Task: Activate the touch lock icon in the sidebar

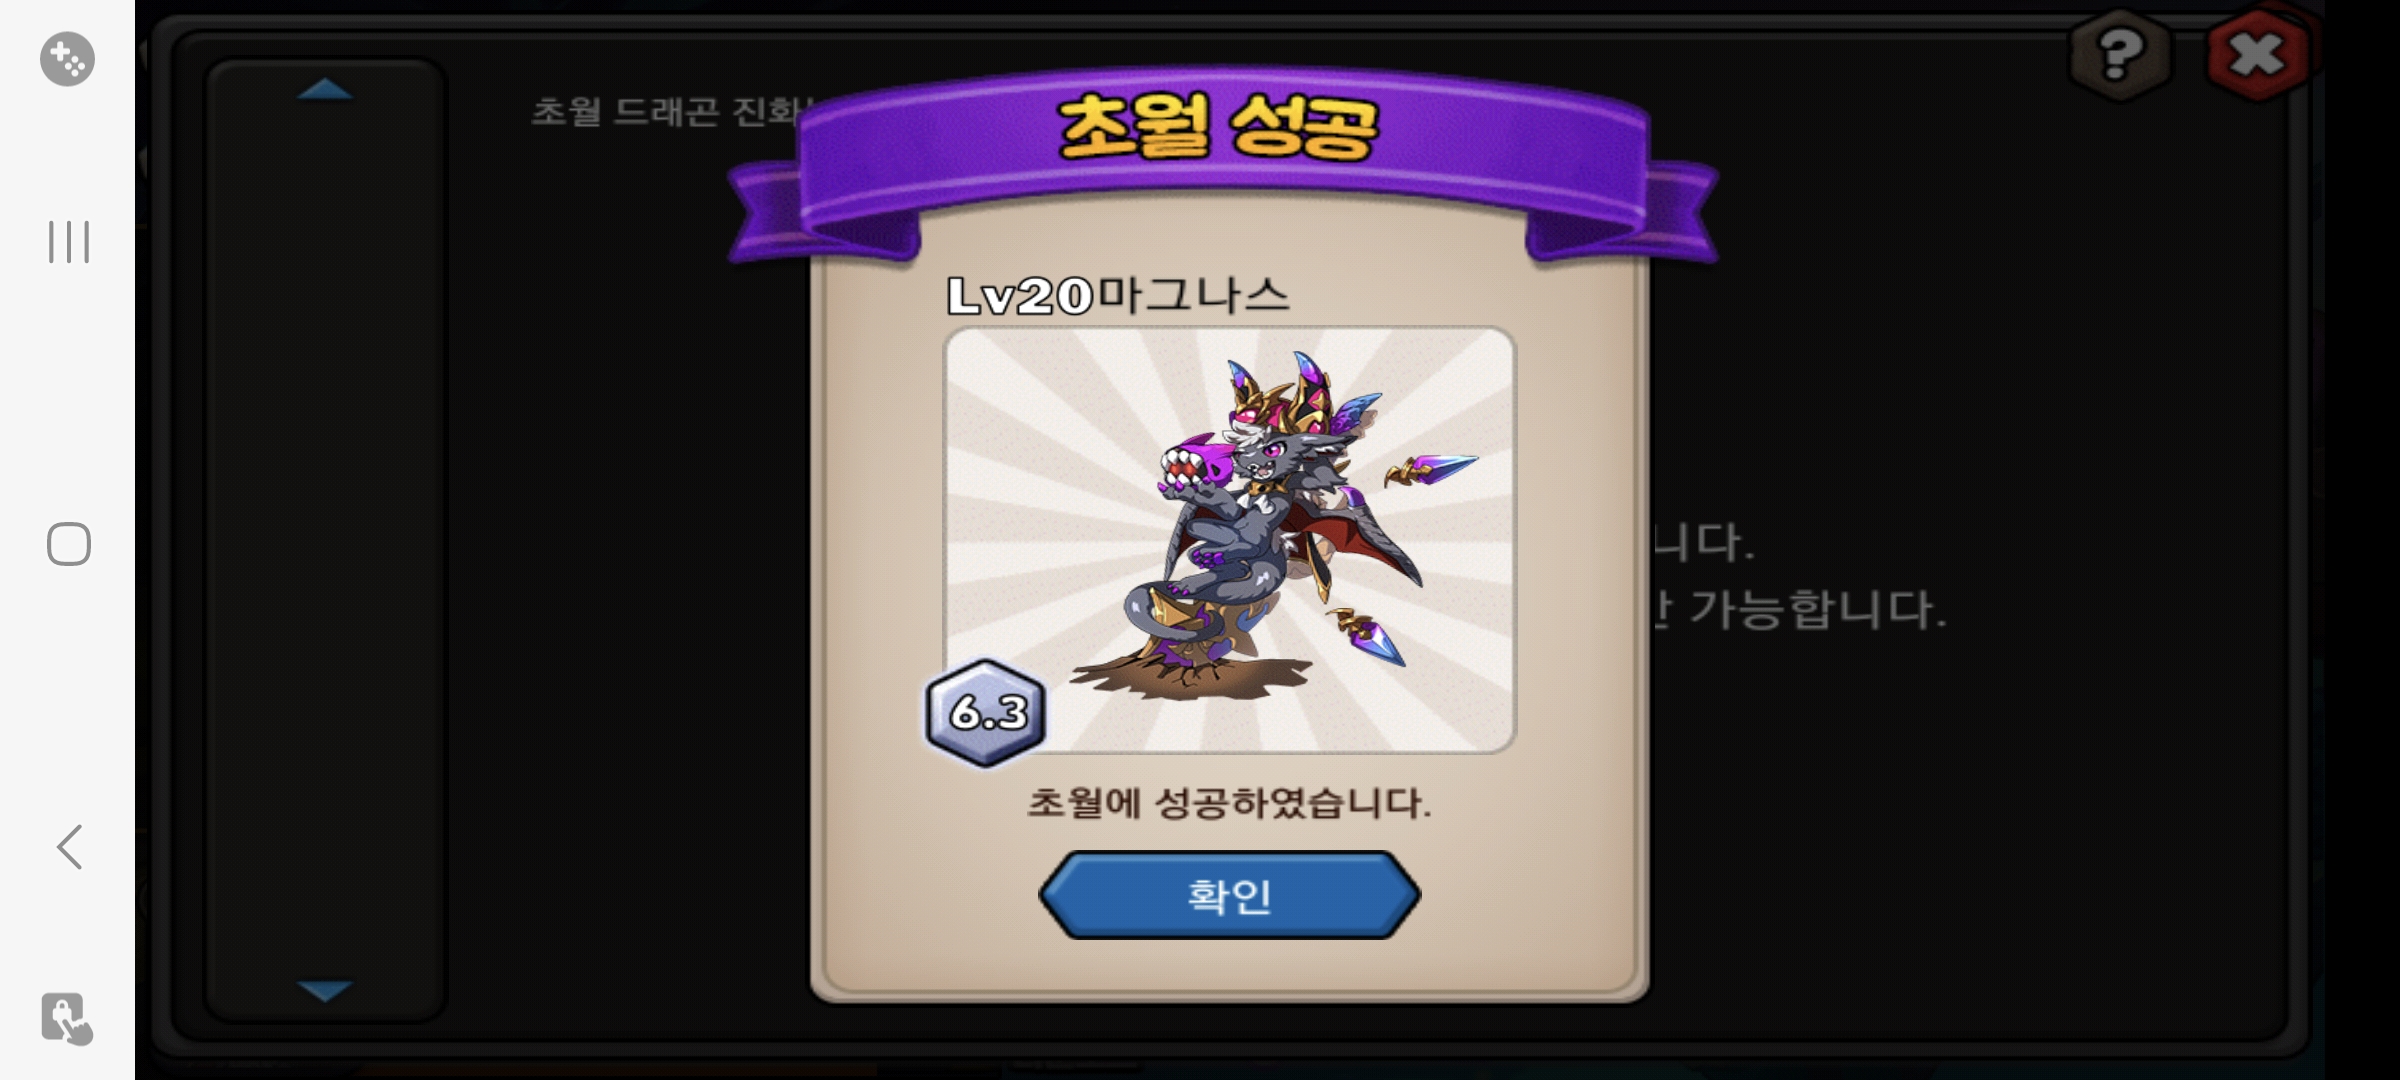Action: point(66,1019)
